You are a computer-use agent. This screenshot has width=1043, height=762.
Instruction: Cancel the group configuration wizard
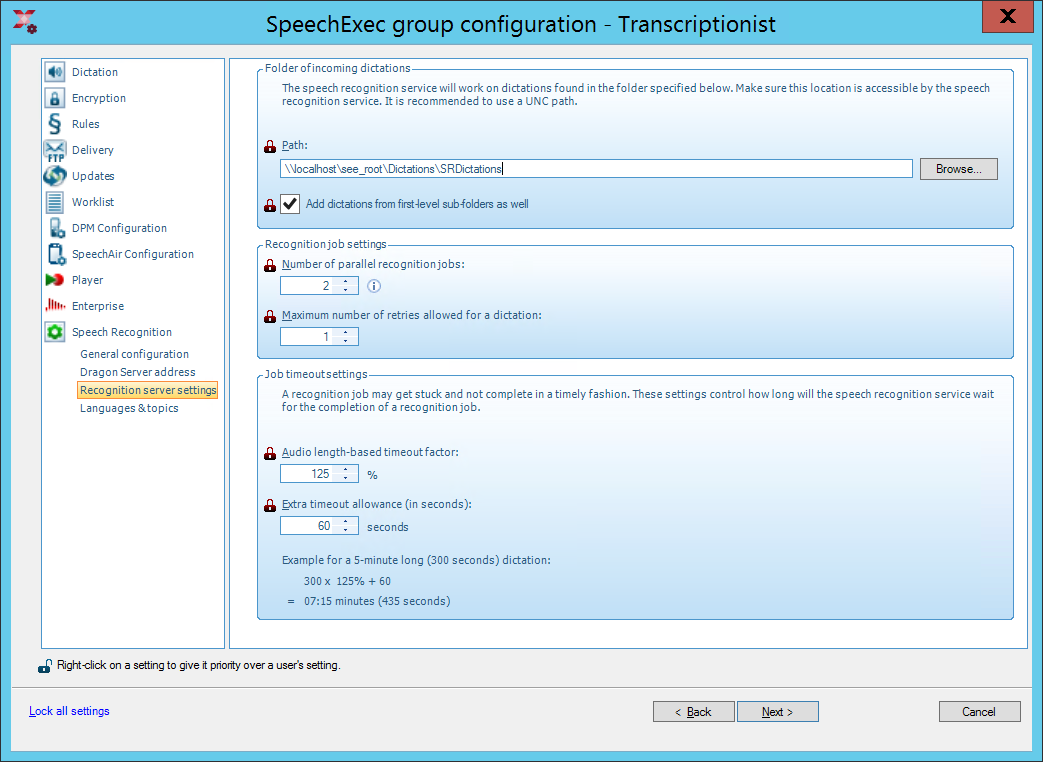coord(979,711)
